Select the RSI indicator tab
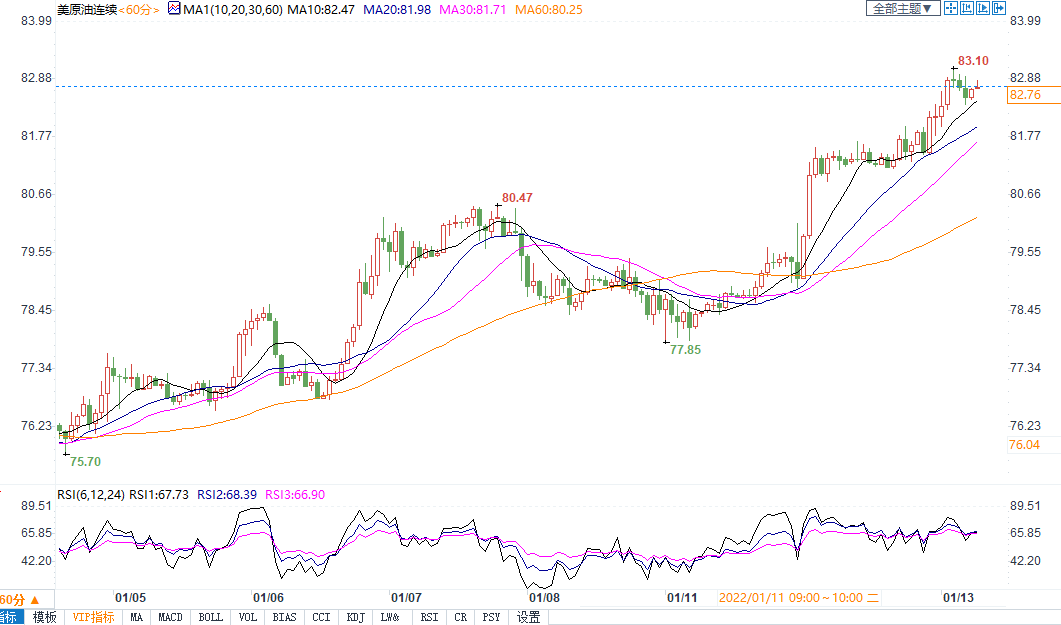This screenshot has height=625, width=1061. [x=429, y=617]
